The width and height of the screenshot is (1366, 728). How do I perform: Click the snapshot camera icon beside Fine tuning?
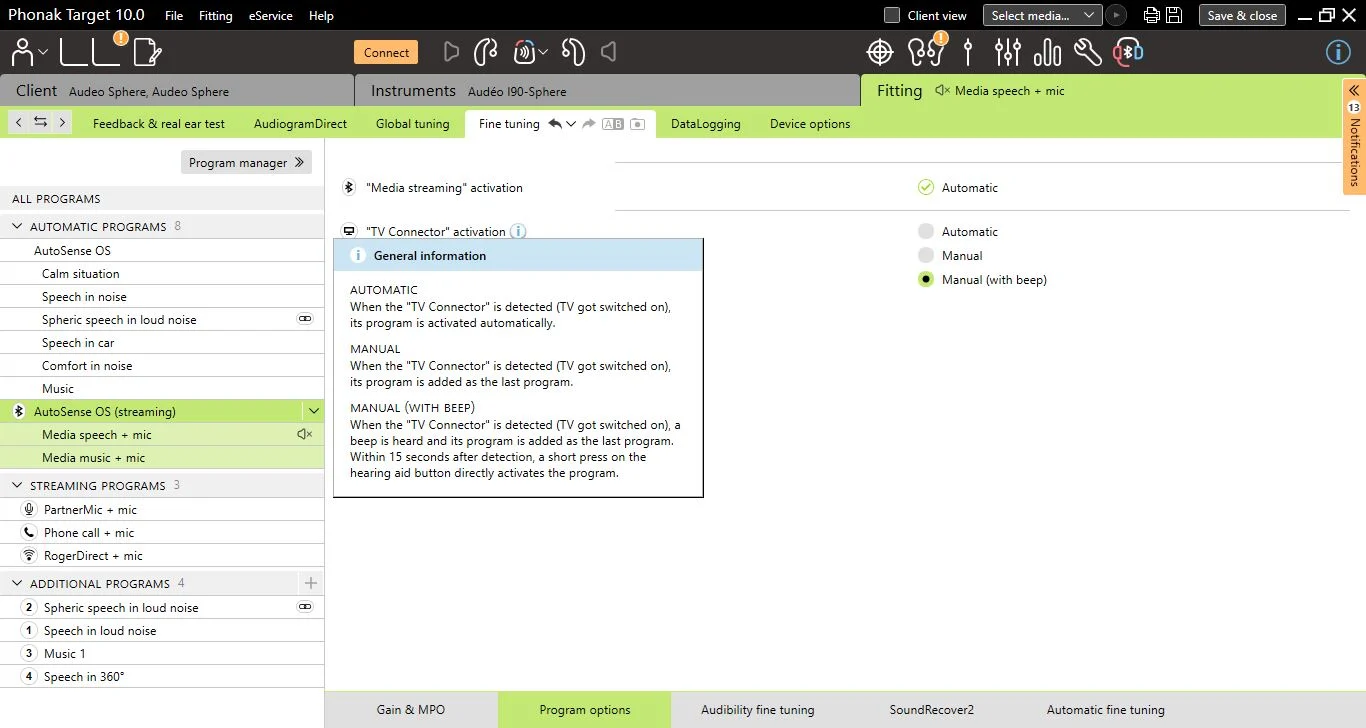(x=637, y=124)
